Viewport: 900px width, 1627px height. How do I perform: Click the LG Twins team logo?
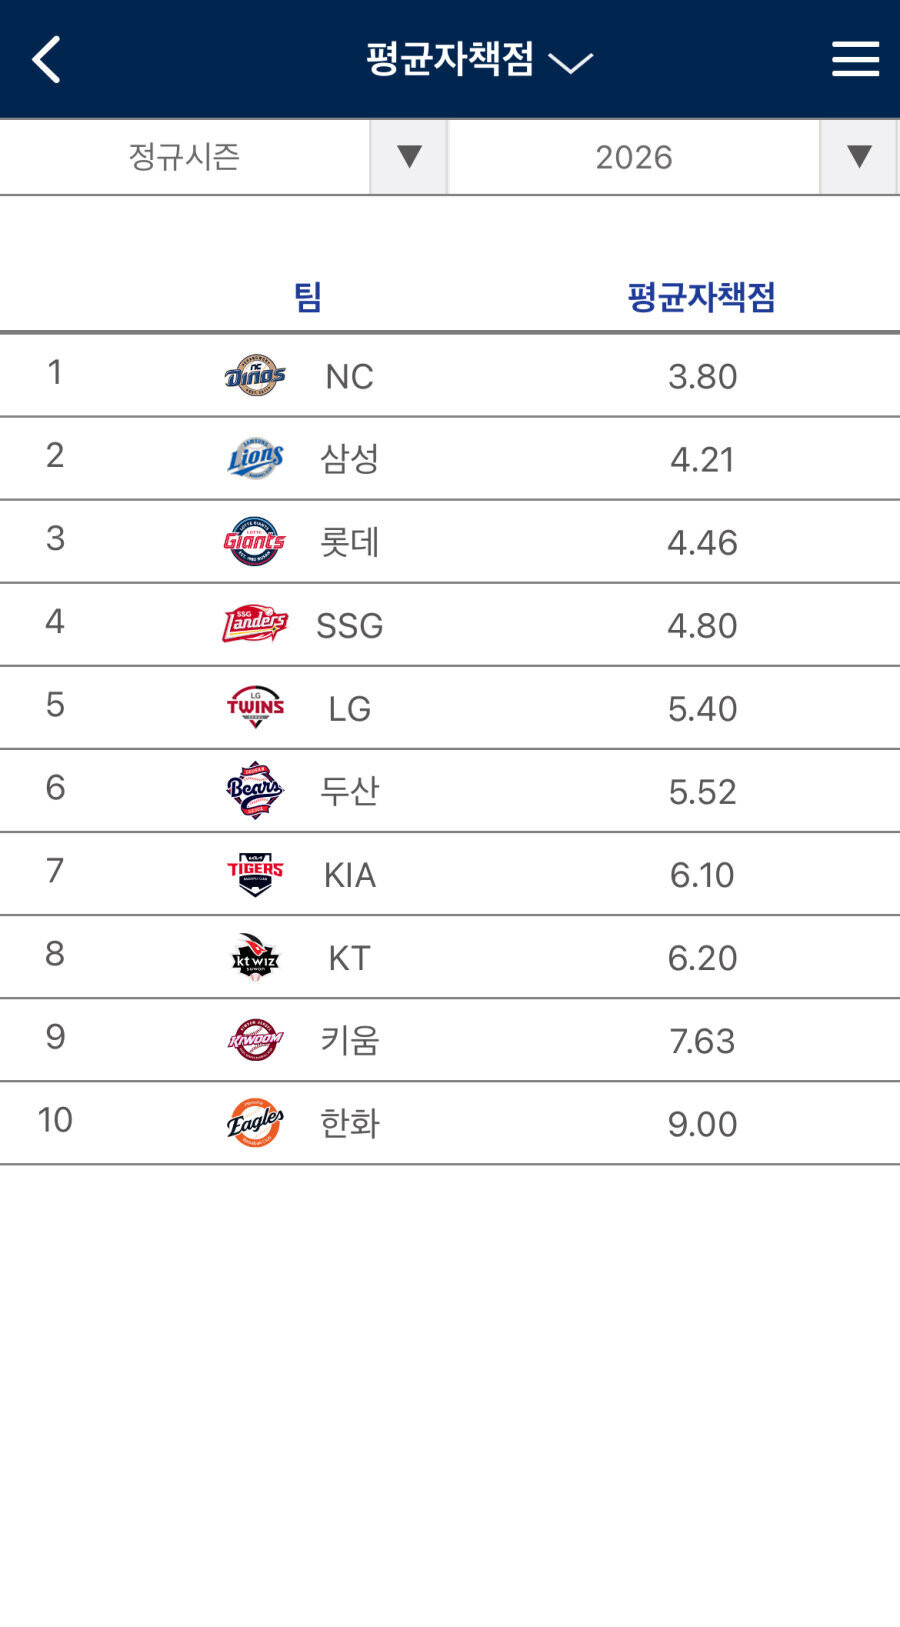[x=255, y=708]
